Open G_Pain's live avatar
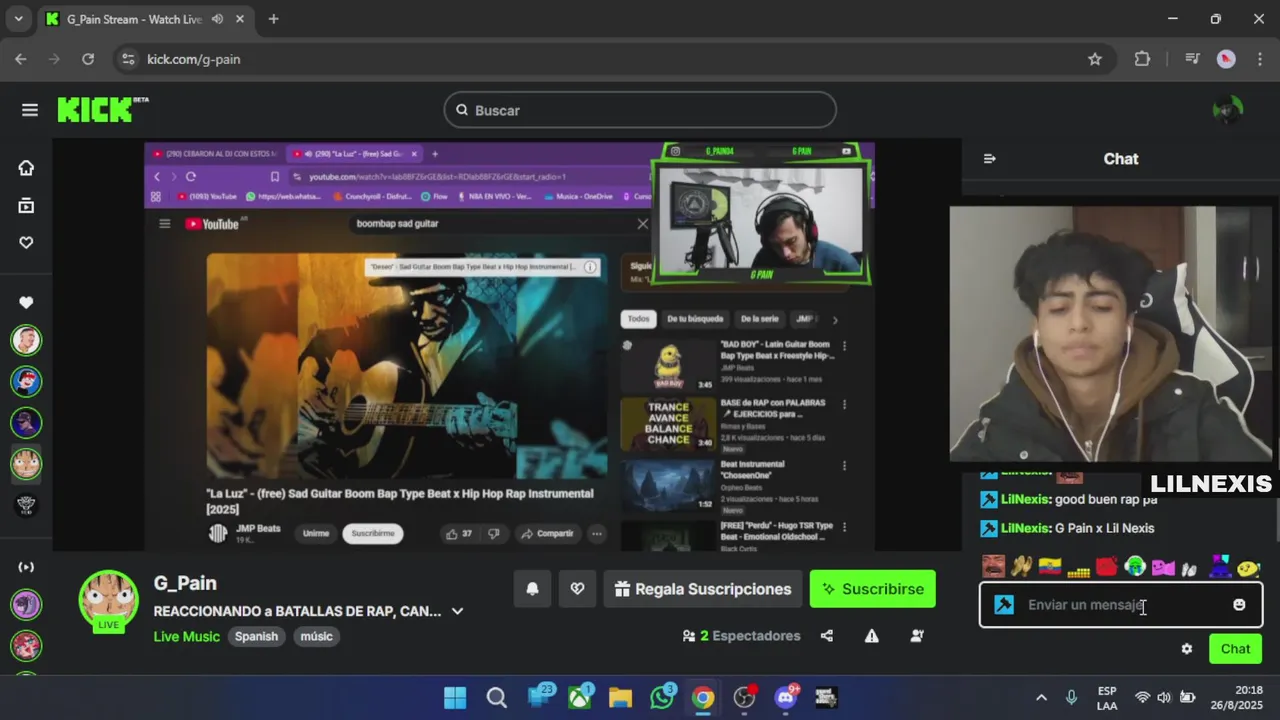 pos(108,600)
